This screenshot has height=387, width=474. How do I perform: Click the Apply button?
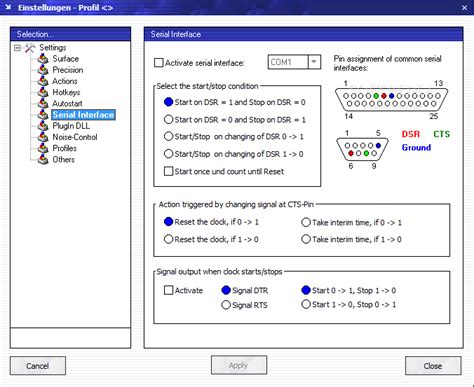239,365
